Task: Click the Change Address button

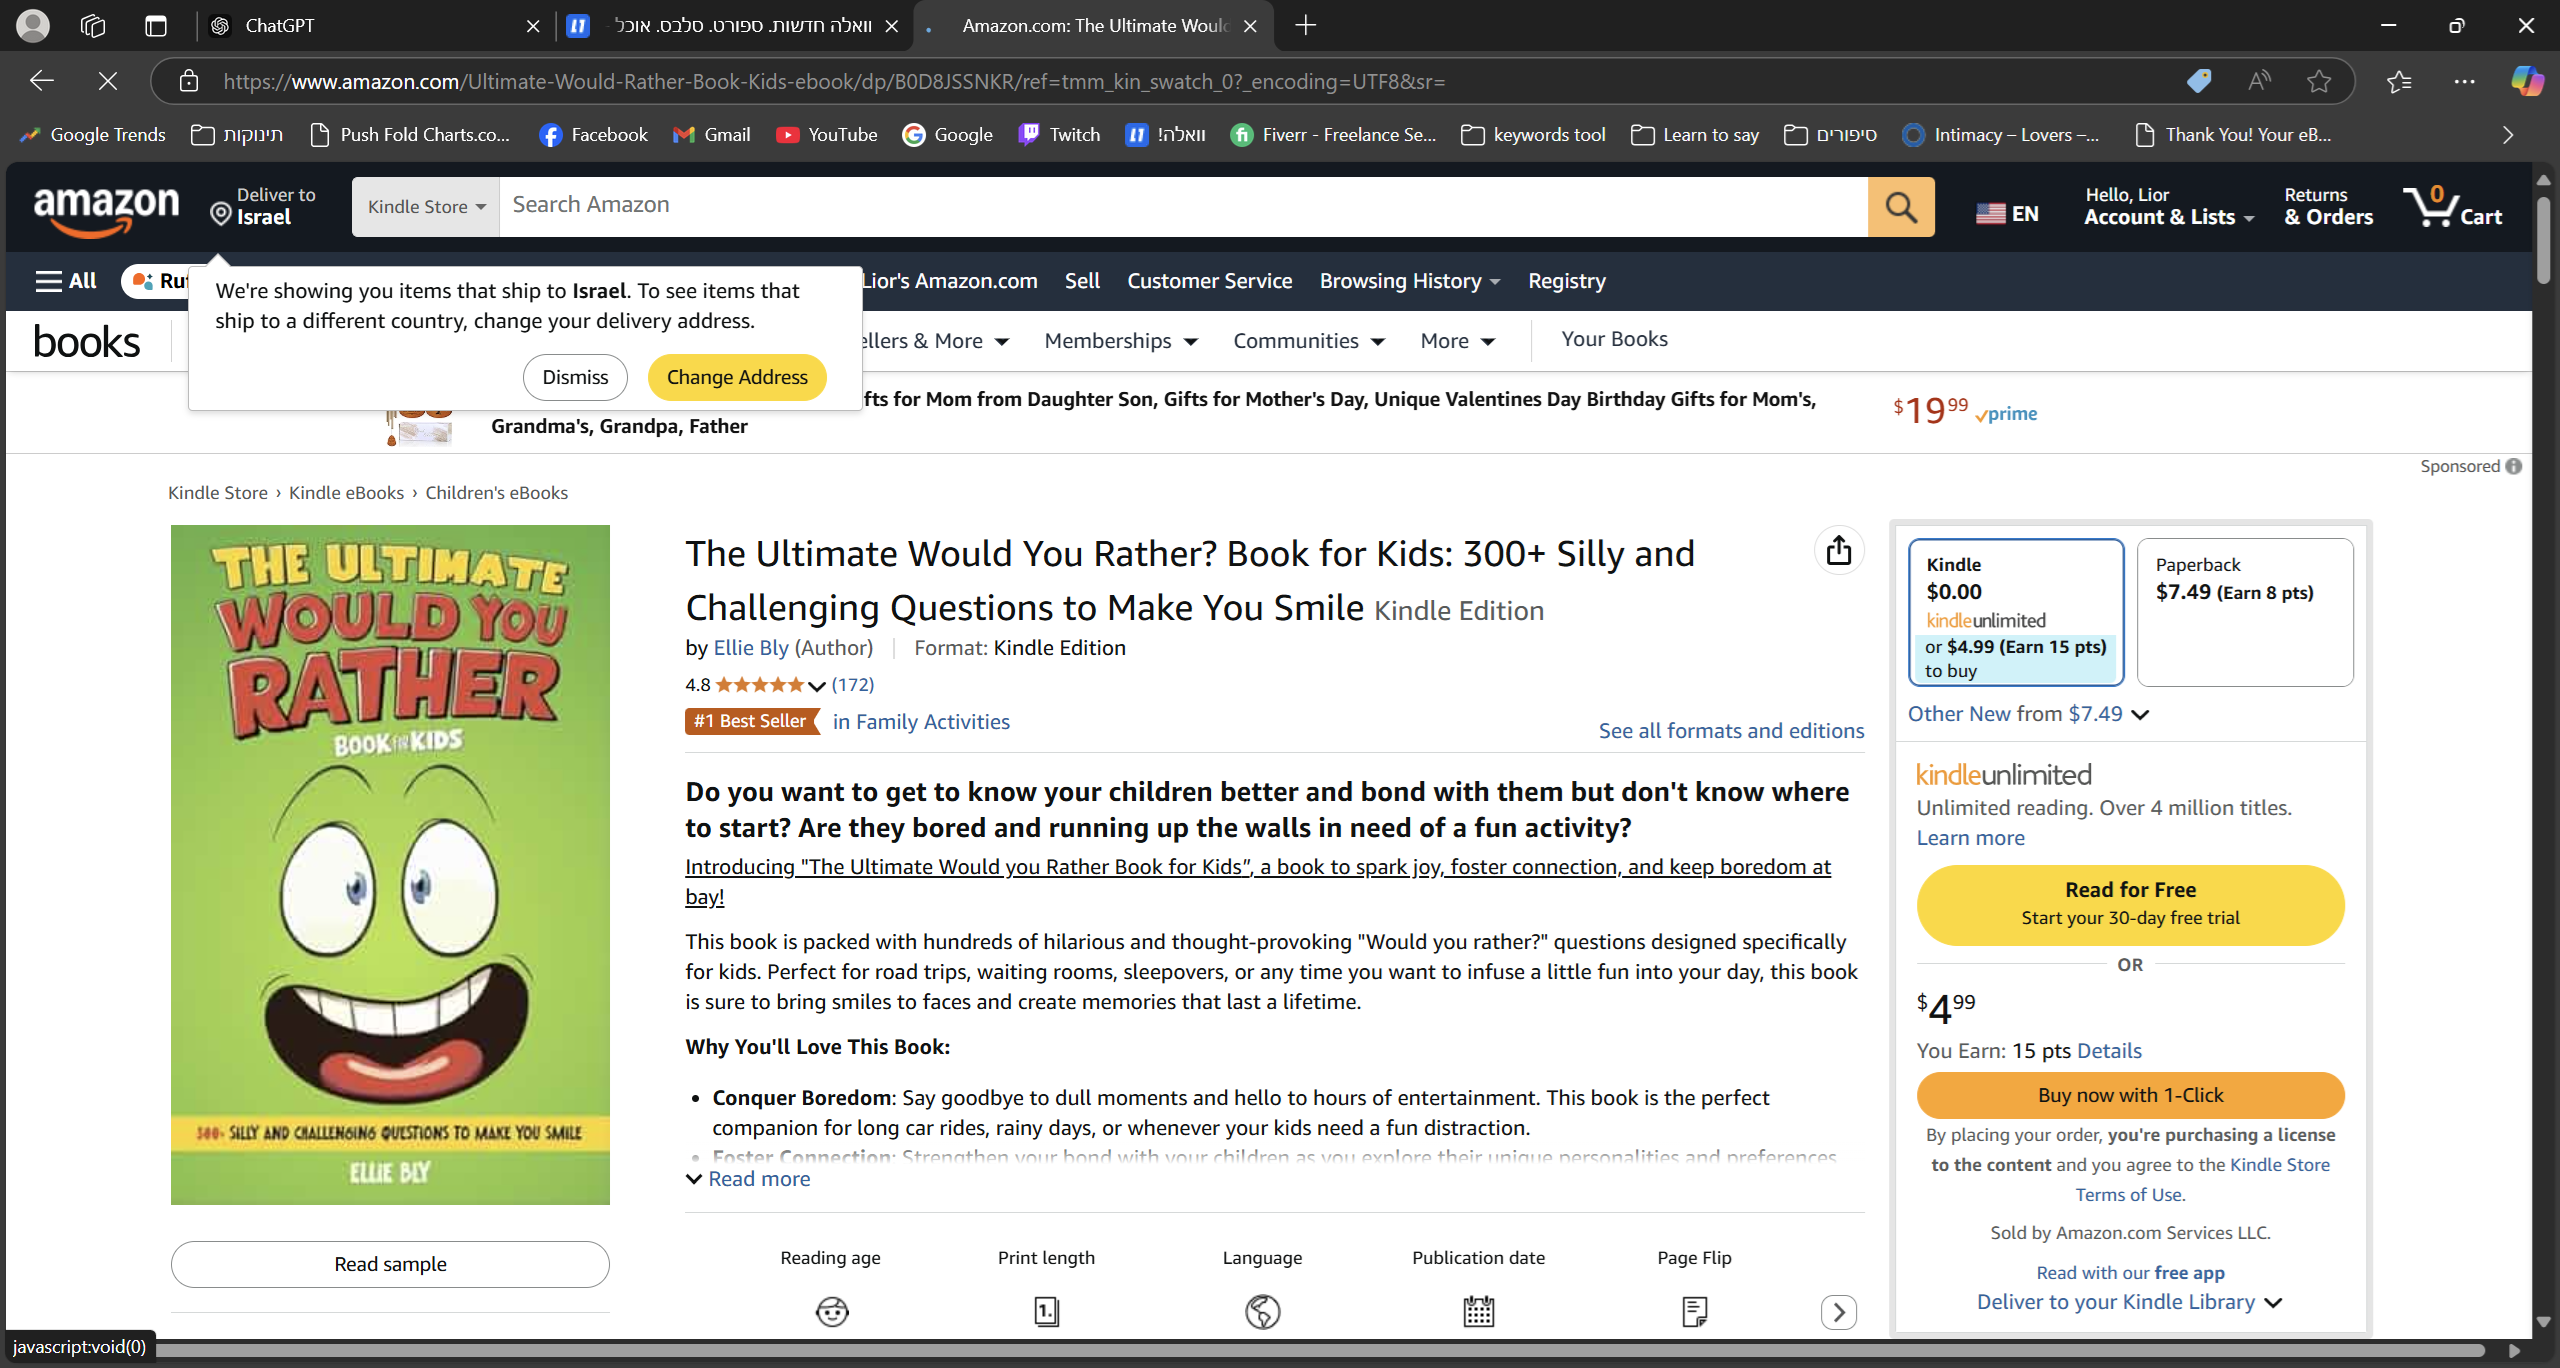Action: pos(737,377)
